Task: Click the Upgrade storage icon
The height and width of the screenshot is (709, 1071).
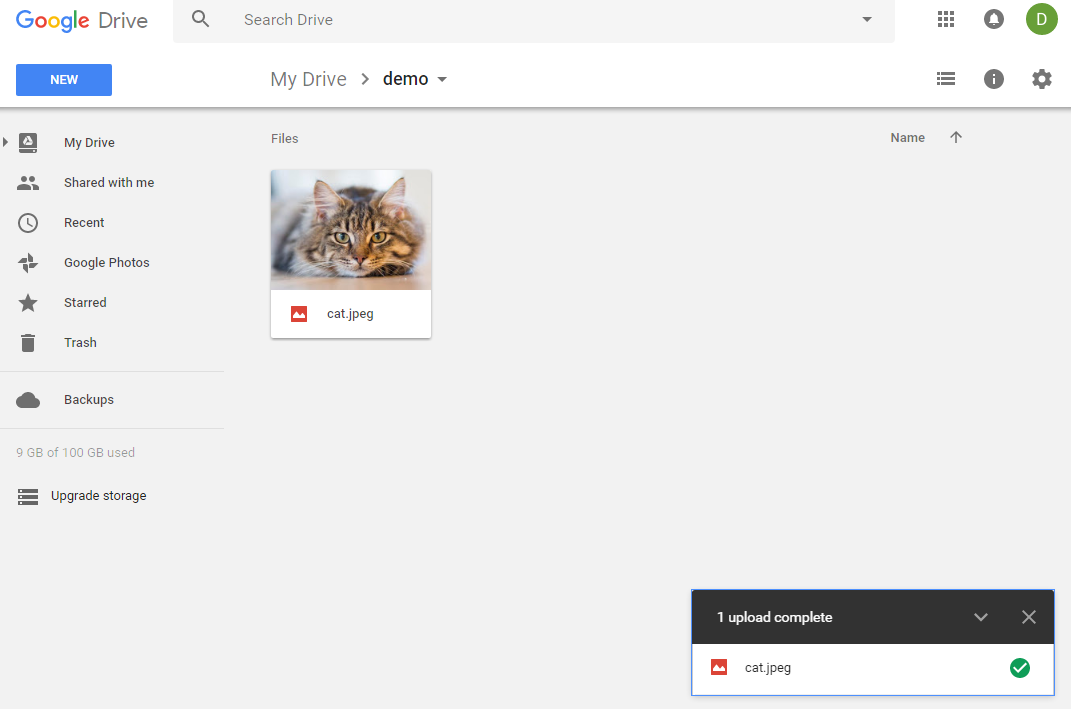Action: (x=28, y=497)
